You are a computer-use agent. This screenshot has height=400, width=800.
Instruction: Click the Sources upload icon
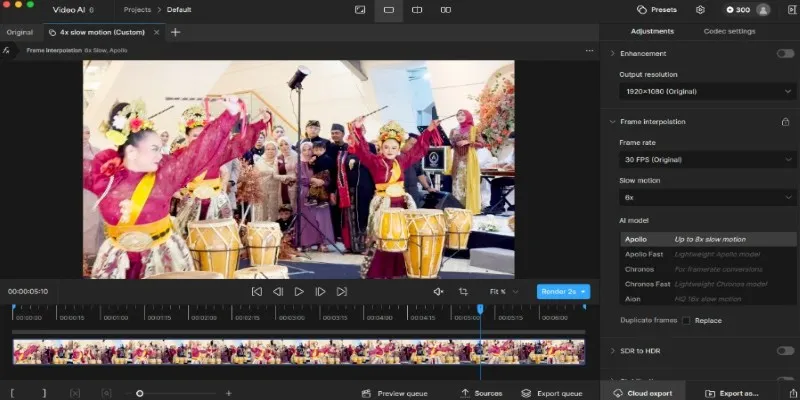(x=465, y=393)
